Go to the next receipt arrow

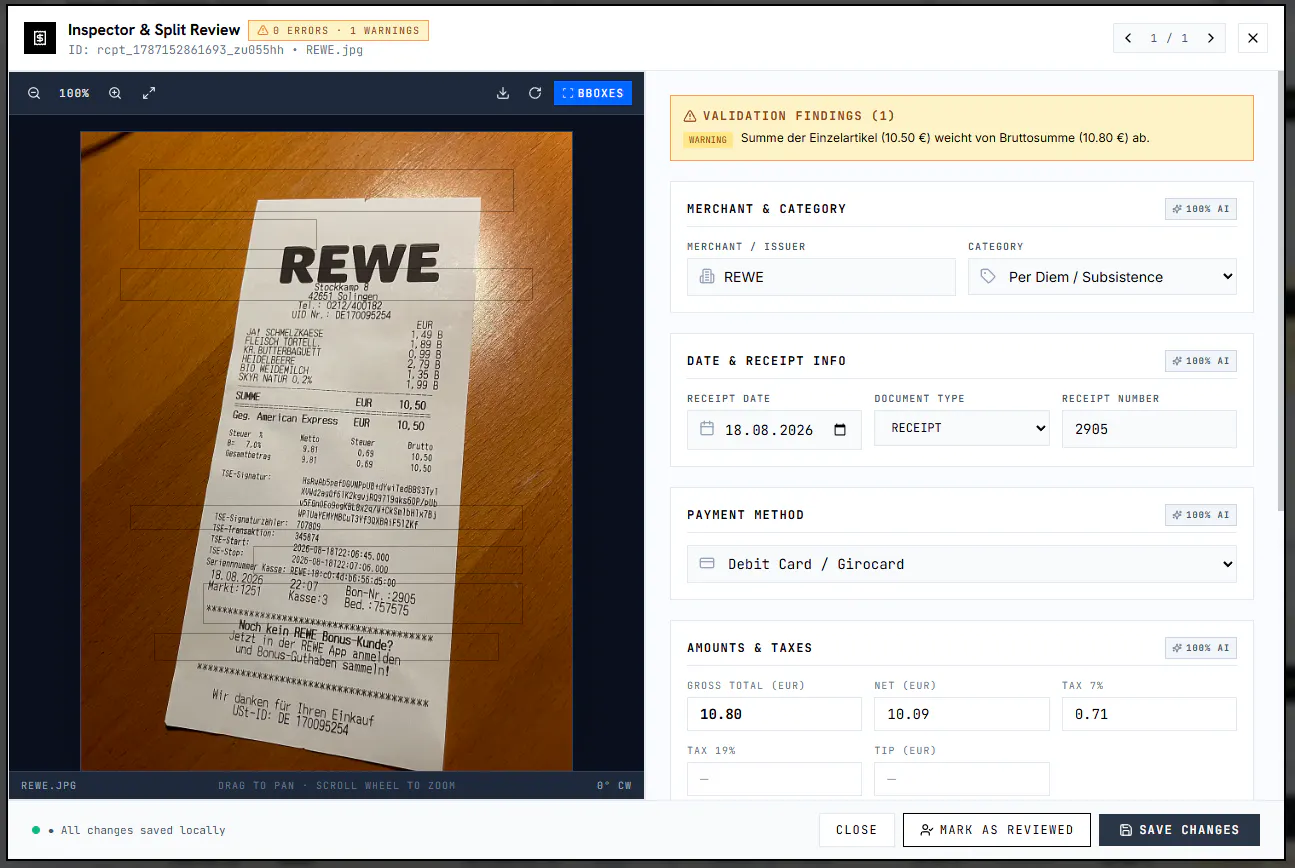tap(1210, 38)
